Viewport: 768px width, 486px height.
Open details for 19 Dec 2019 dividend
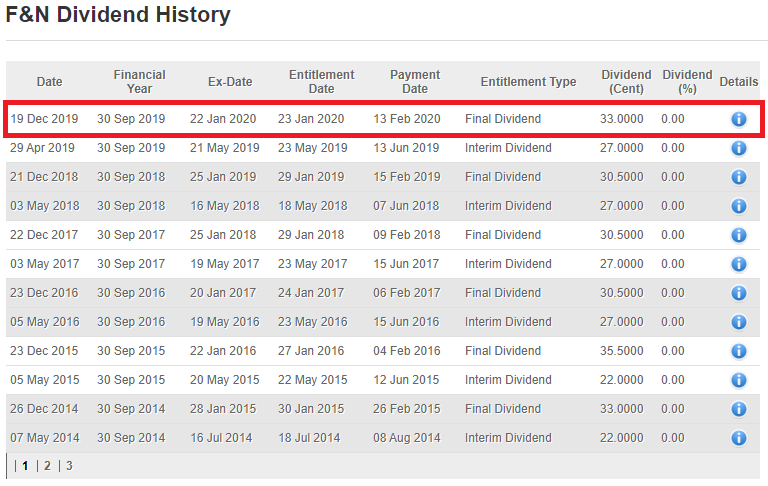[x=738, y=119]
